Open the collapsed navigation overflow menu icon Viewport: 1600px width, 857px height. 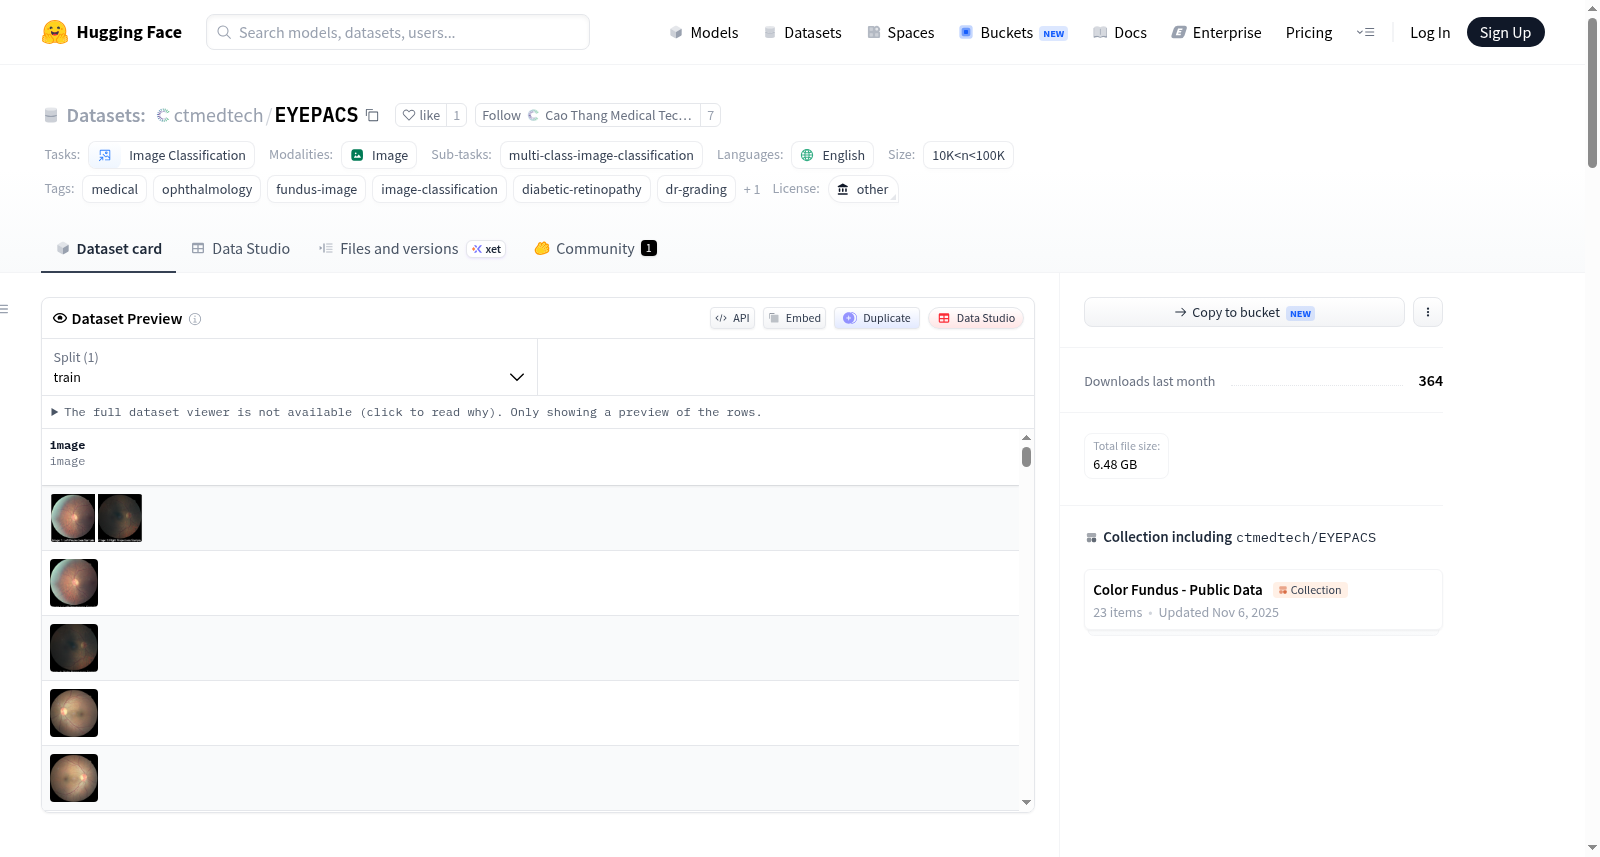pyautogui.click(x=1365, y=32)
